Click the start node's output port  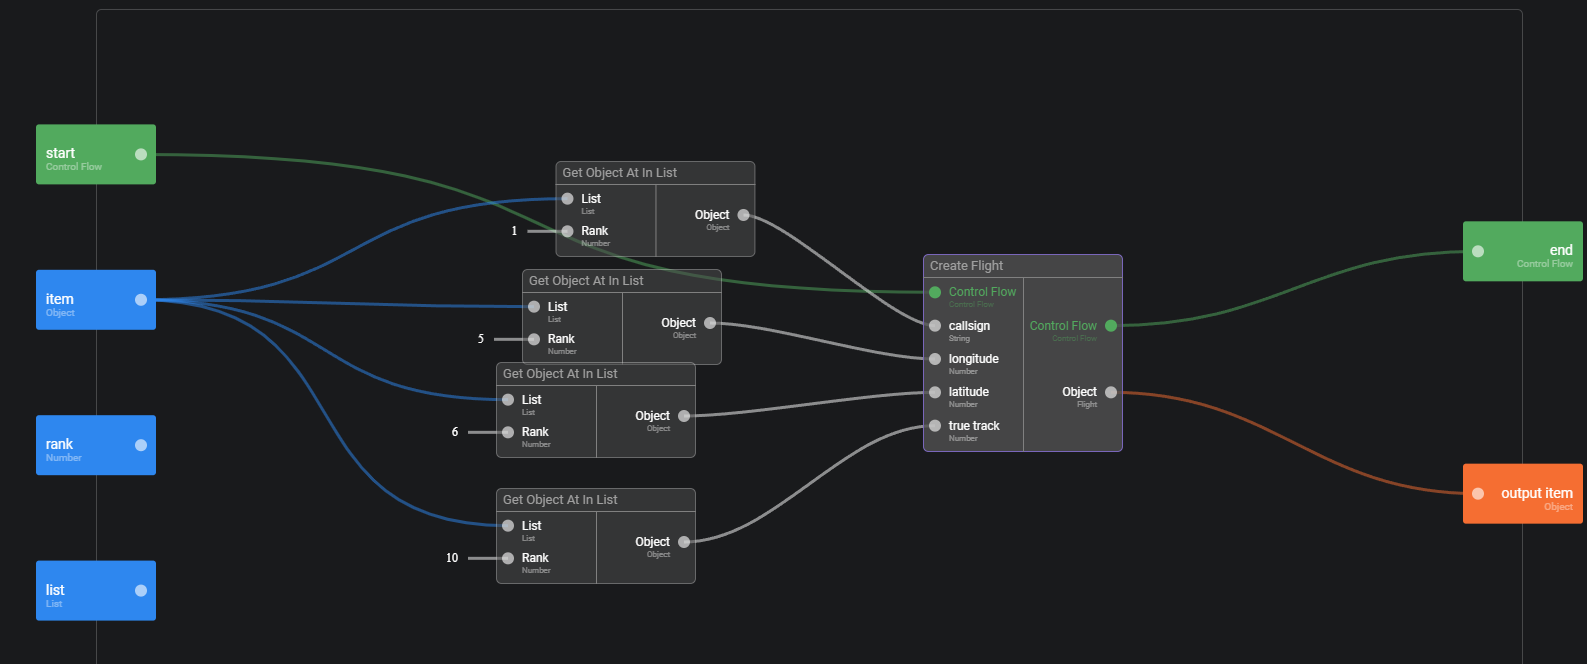(141, 154)
